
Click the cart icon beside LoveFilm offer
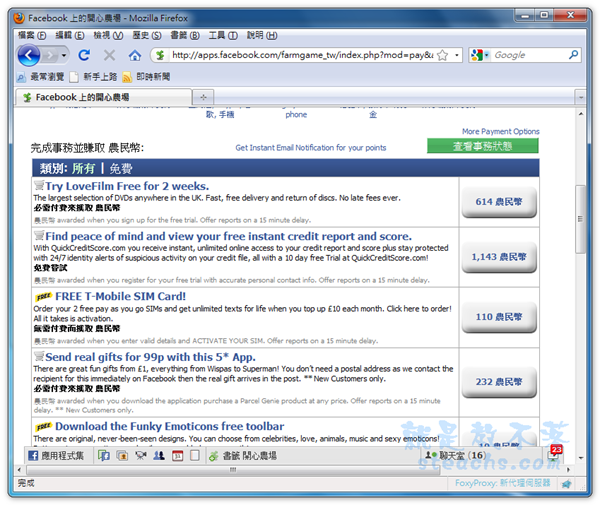(39, 186)
